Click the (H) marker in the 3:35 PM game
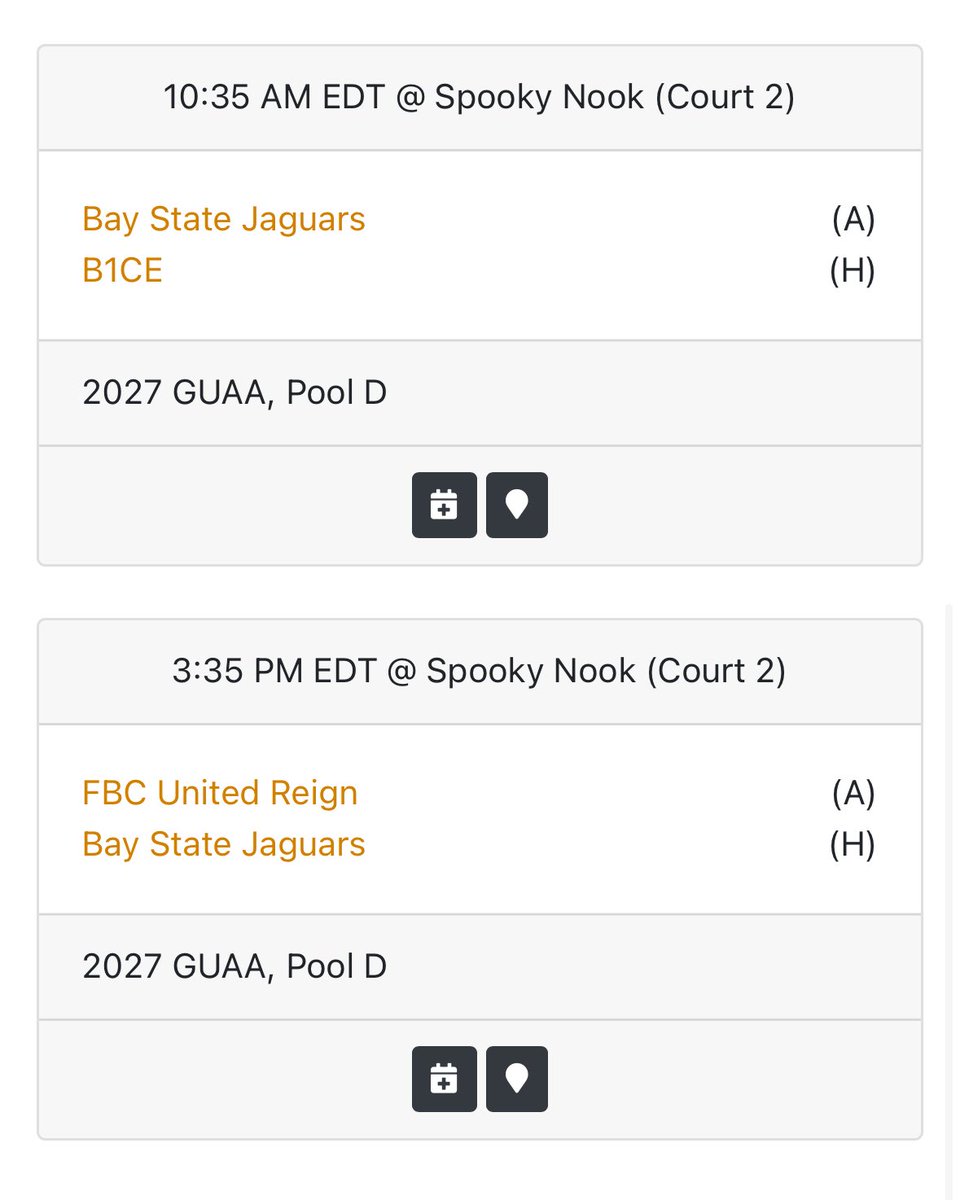The height and width of the screenshot is (1200, 960). [853, 845]
